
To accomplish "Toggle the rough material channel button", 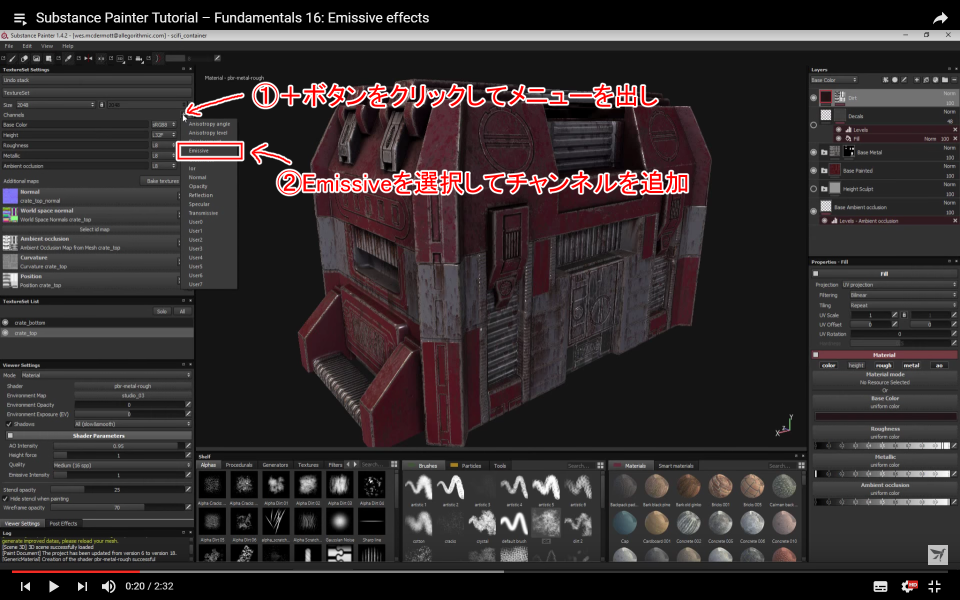I will (x=883, y=366).
